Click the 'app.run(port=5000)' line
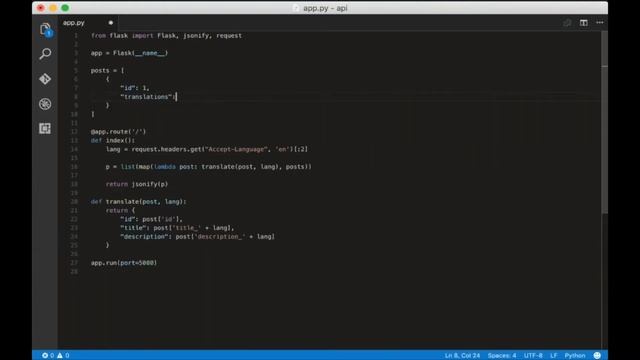The width and height of the screenshot is (640, 360). pyautogui.click(x=124, y=263)
